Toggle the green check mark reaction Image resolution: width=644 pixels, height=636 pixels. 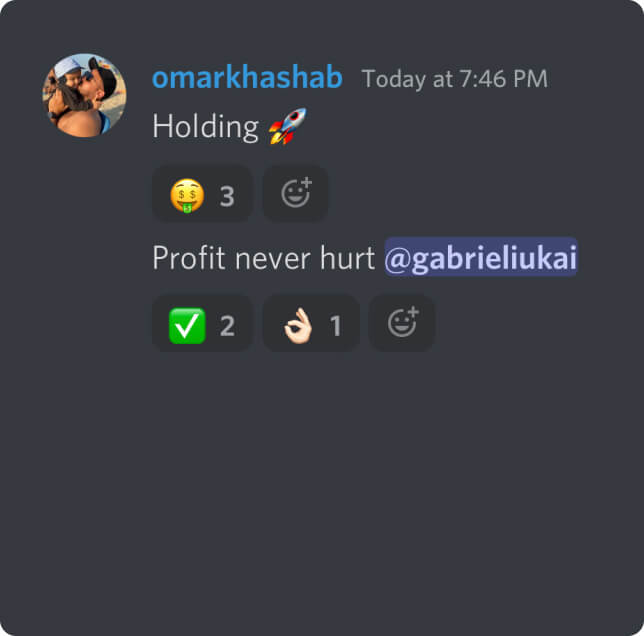(x=202, y=324)
